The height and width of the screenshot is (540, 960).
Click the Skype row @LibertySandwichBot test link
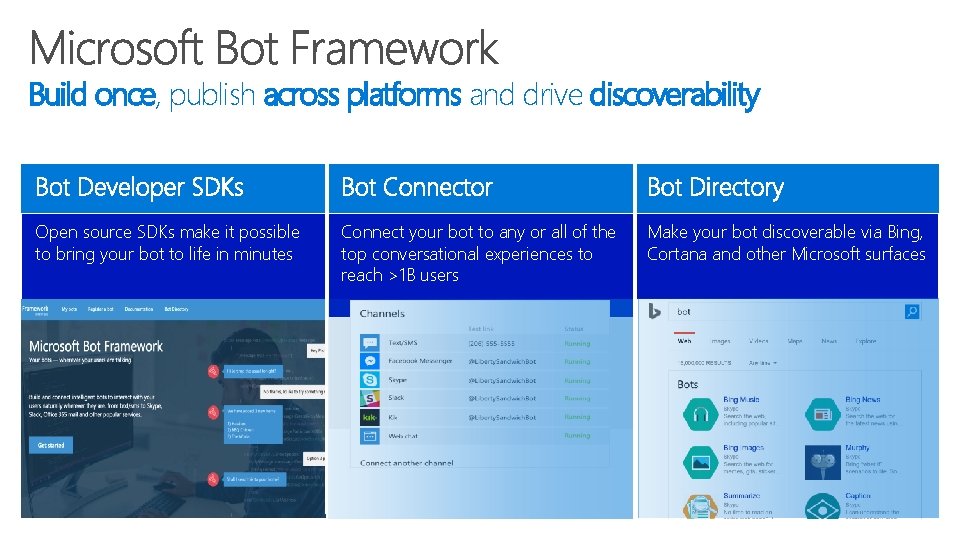pyautogui.click(x=502, y=380)
